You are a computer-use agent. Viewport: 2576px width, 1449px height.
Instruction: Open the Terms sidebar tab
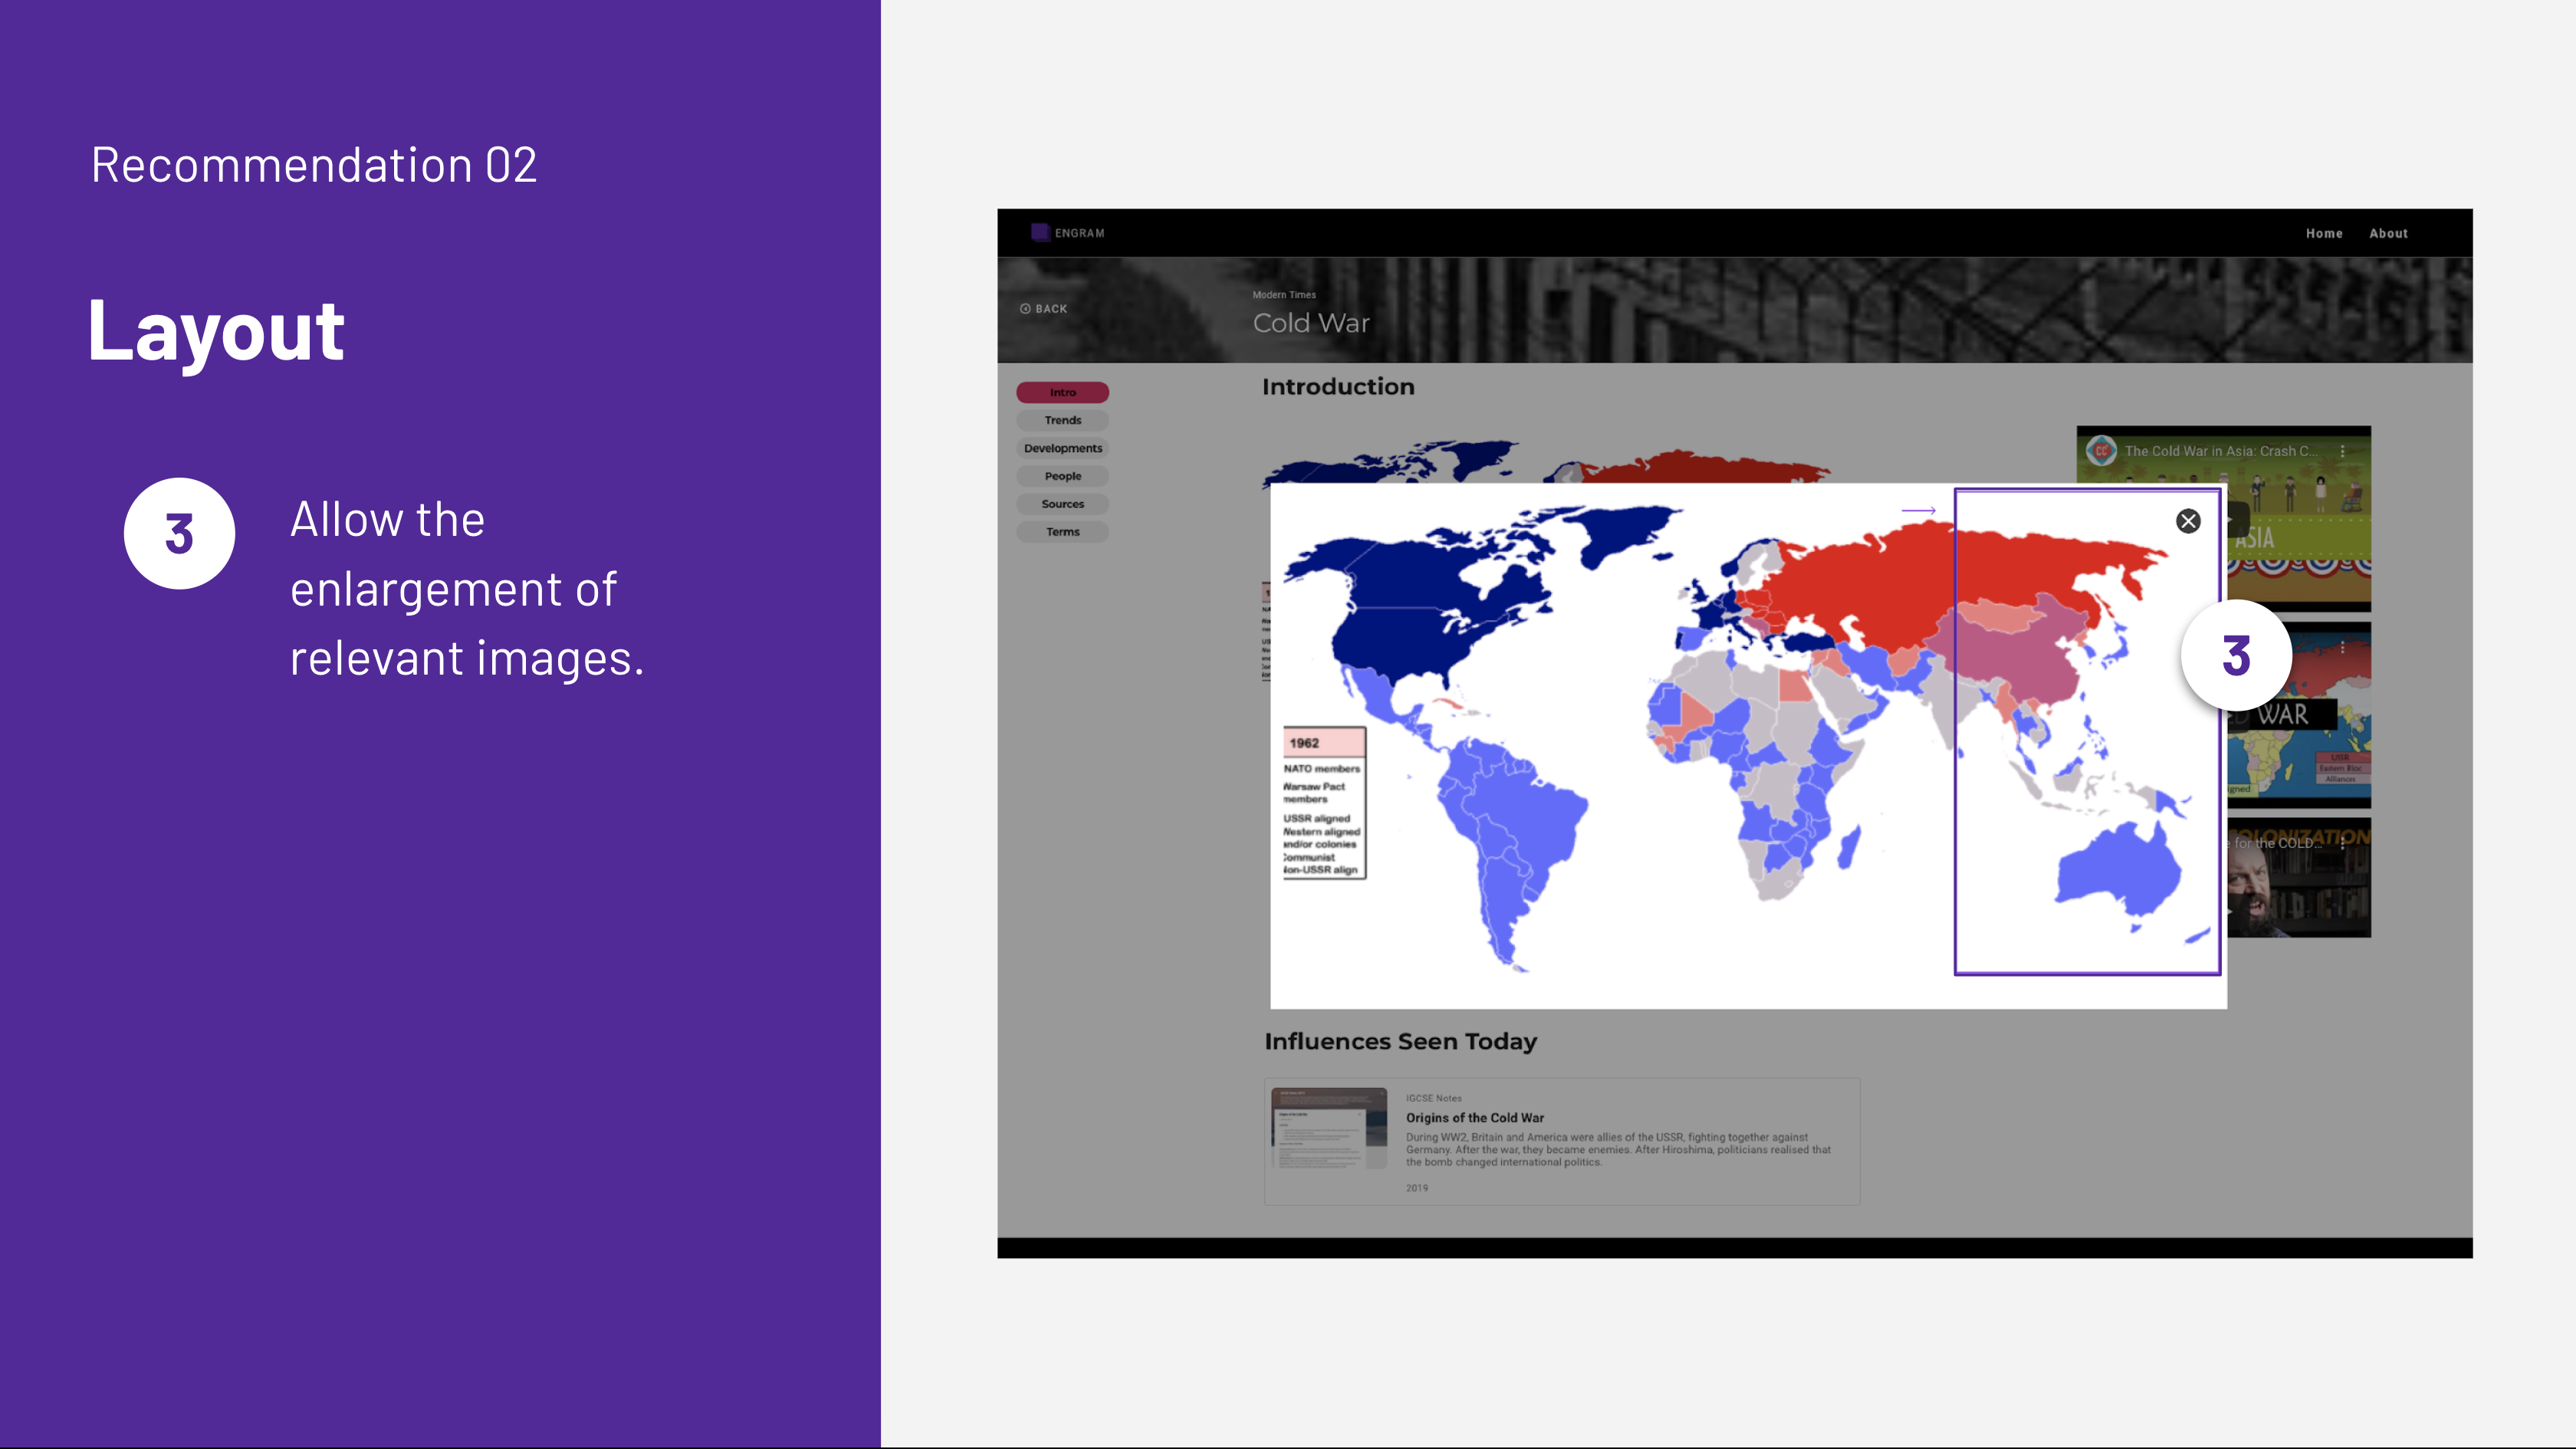(1062, 532)
